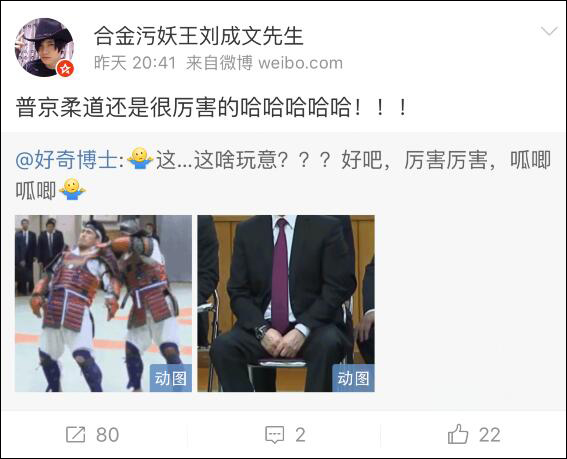Tap the comment bubble icon
The image size is (567, 459).
[274, 434]
